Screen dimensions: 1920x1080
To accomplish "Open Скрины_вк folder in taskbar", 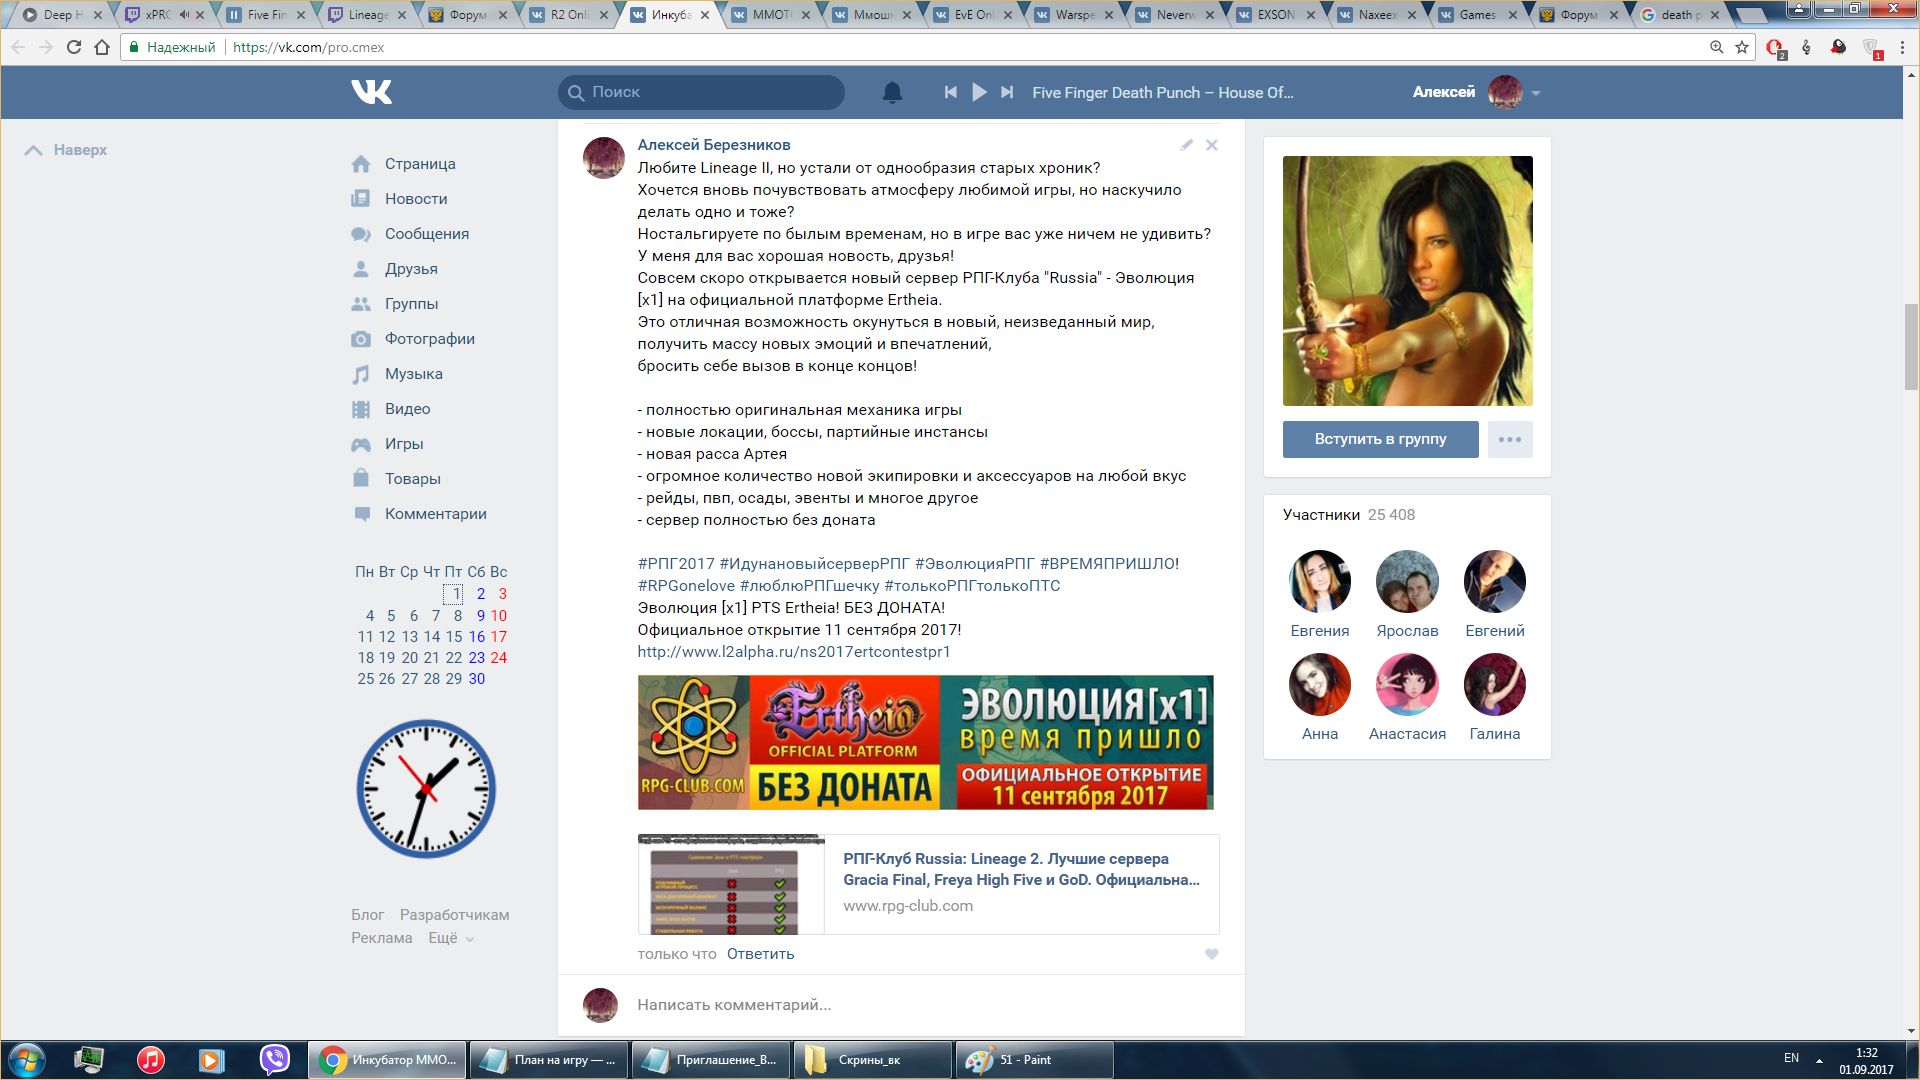I will [x=872, y=1060].
